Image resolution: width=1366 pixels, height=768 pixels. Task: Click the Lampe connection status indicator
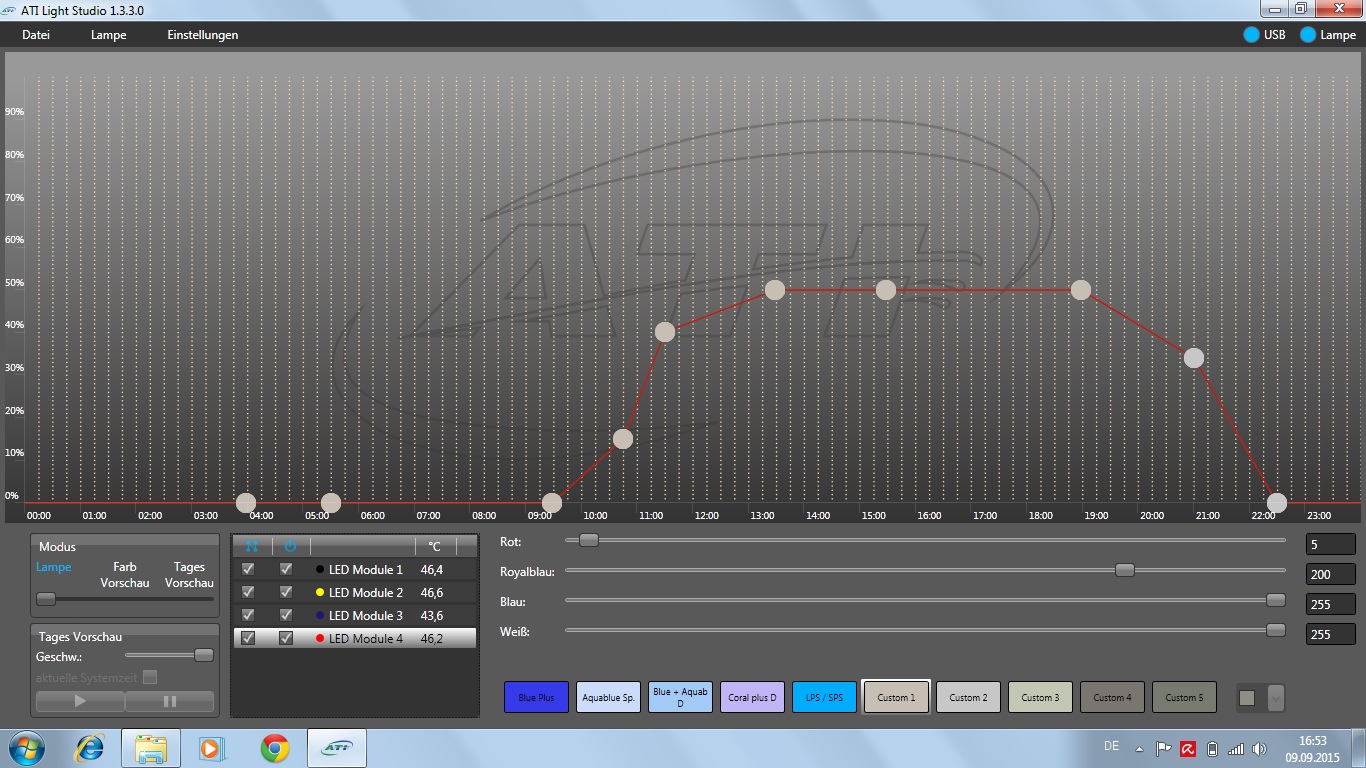click(x=1308, y=35)
